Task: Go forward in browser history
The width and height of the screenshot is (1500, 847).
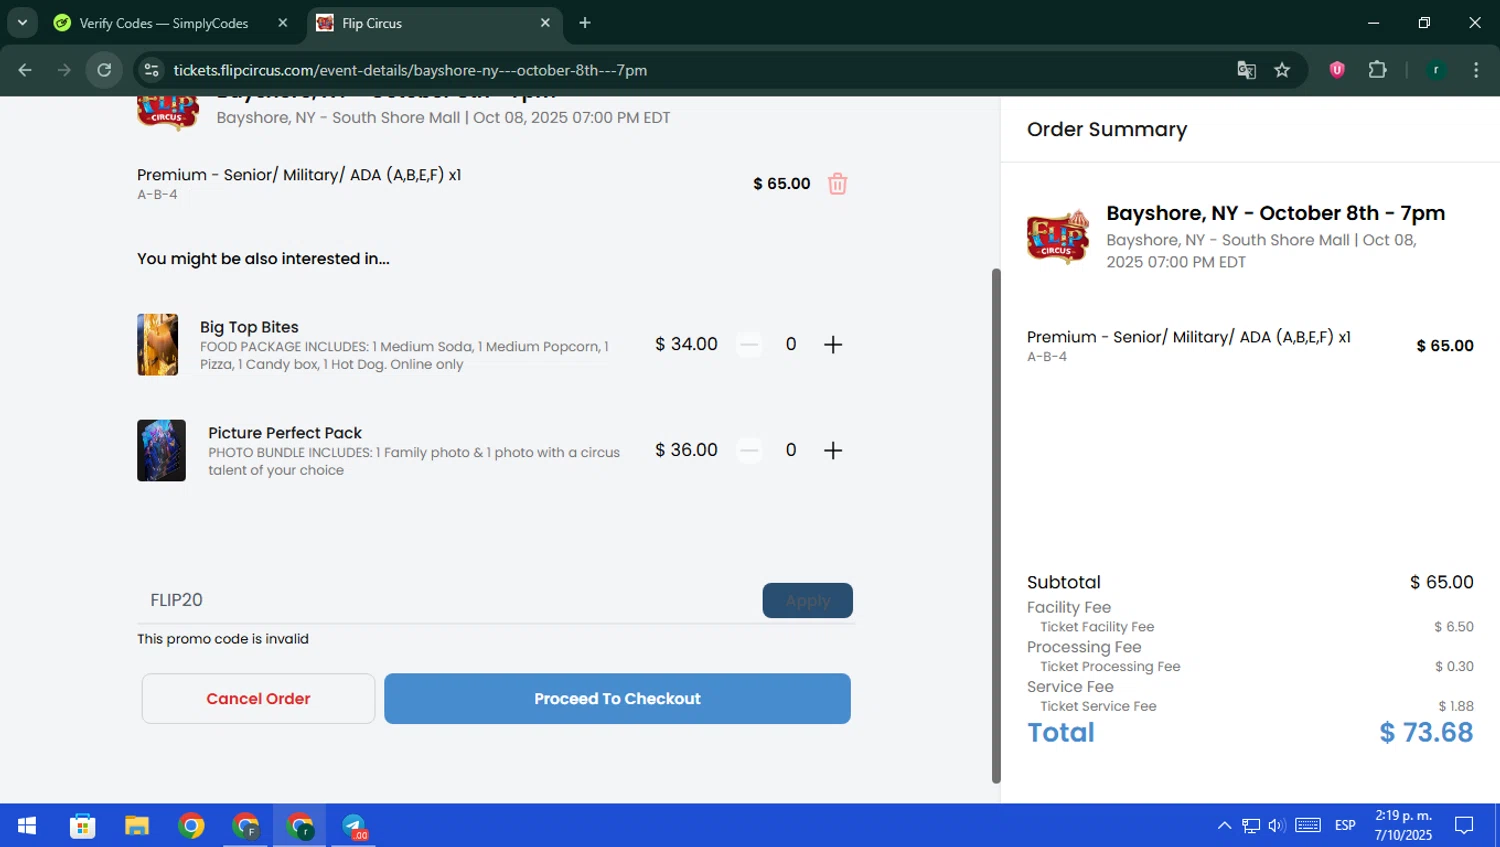Action: click(64, 70)
